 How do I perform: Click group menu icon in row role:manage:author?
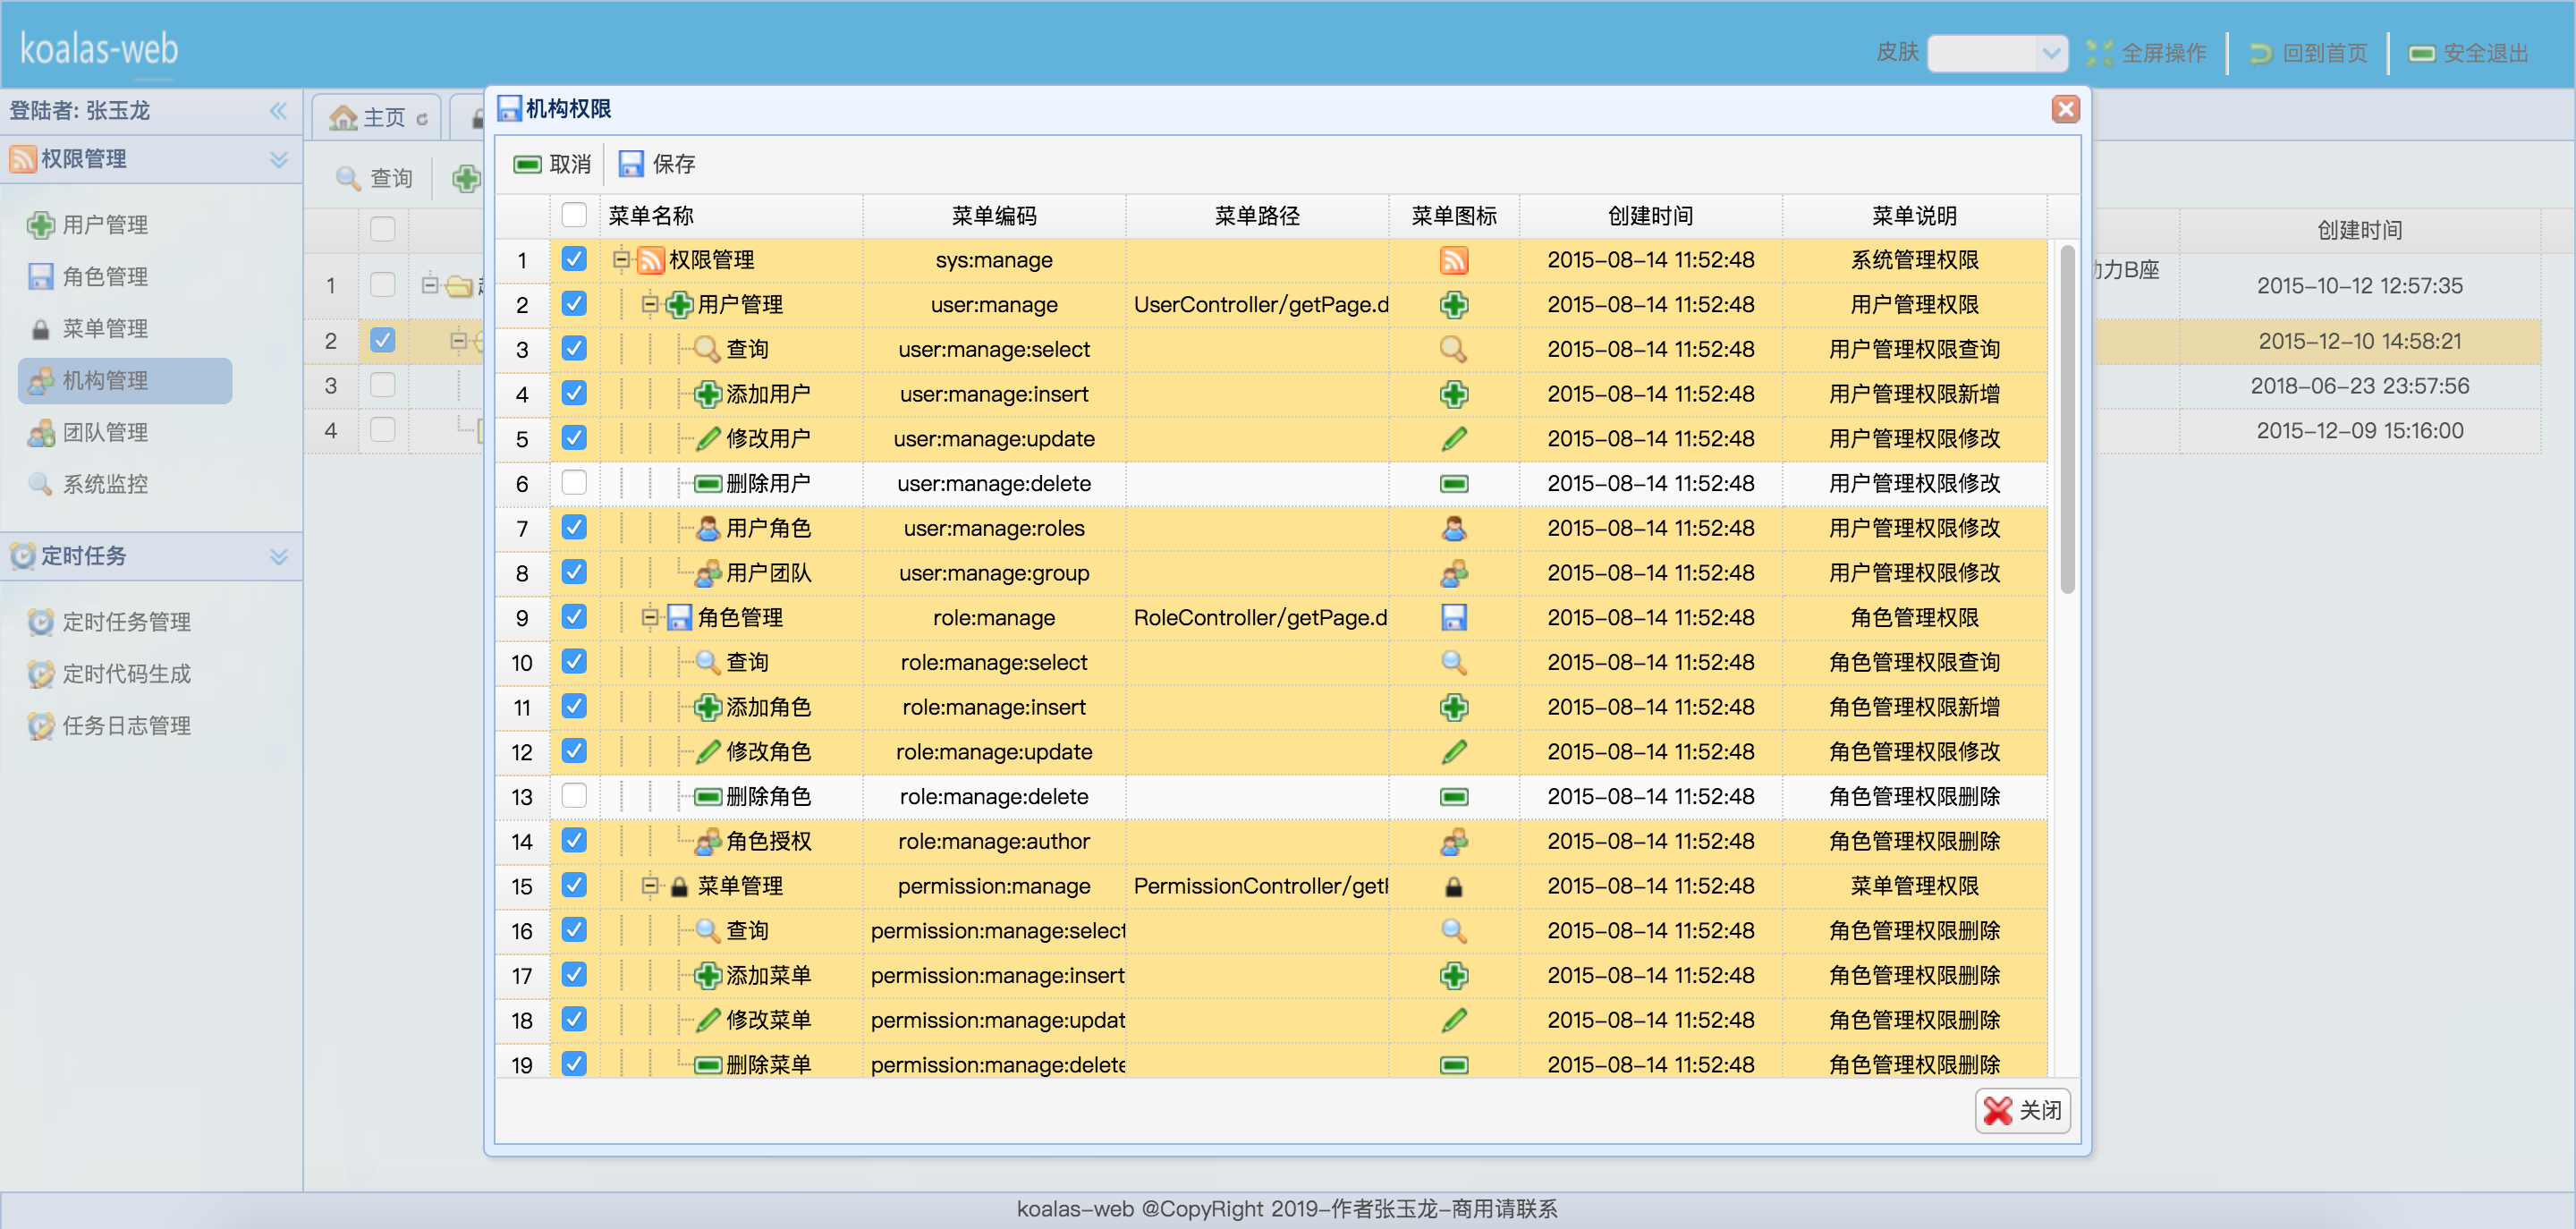pyautogui.click(x=1454, y=842)
